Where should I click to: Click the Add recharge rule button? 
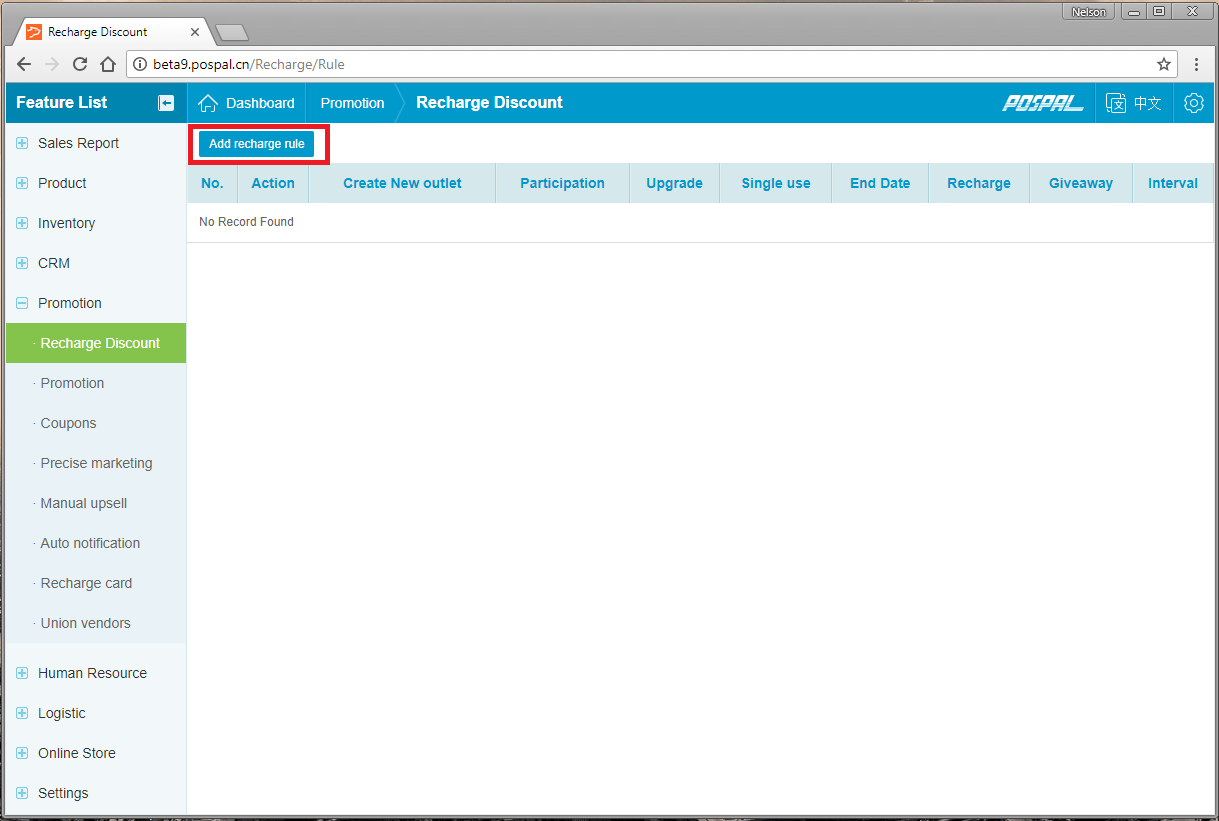tap(257, 144)
